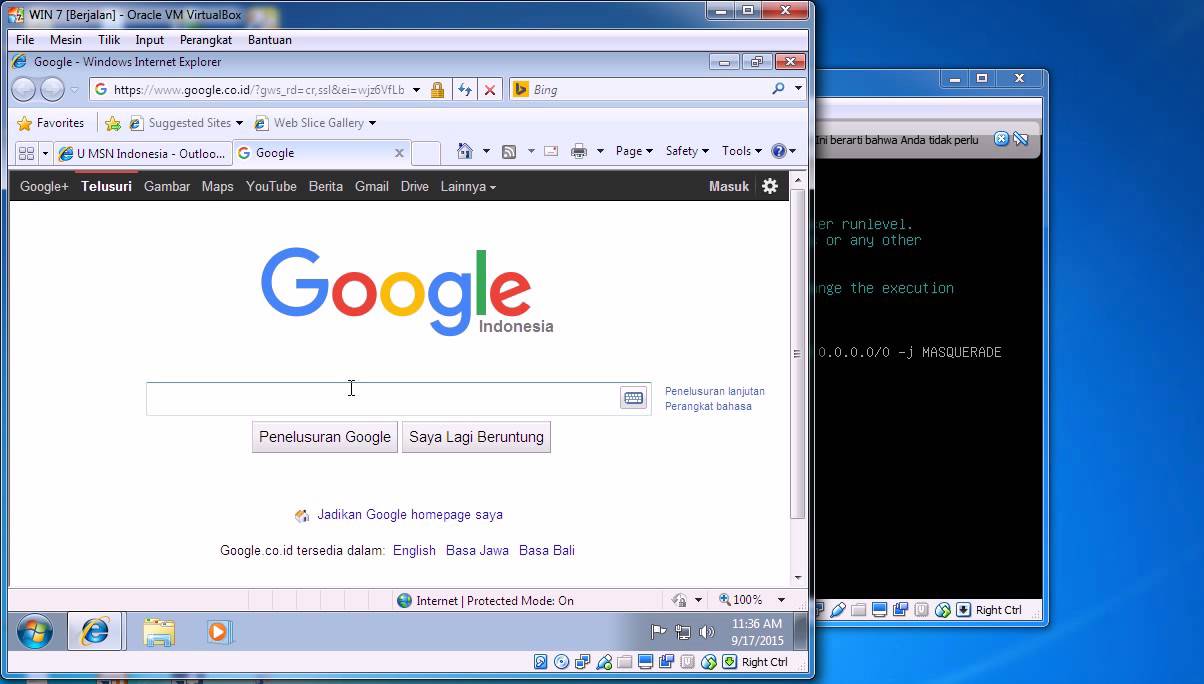Open Google settings gear icon
This screenshot has width=1204, height=684.
pyautogui.click(x=770, y=186)
